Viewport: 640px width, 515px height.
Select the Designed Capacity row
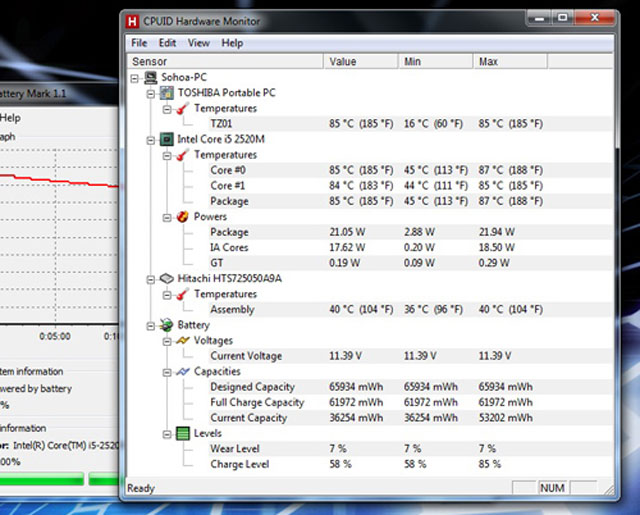click(x=409, y=387)
